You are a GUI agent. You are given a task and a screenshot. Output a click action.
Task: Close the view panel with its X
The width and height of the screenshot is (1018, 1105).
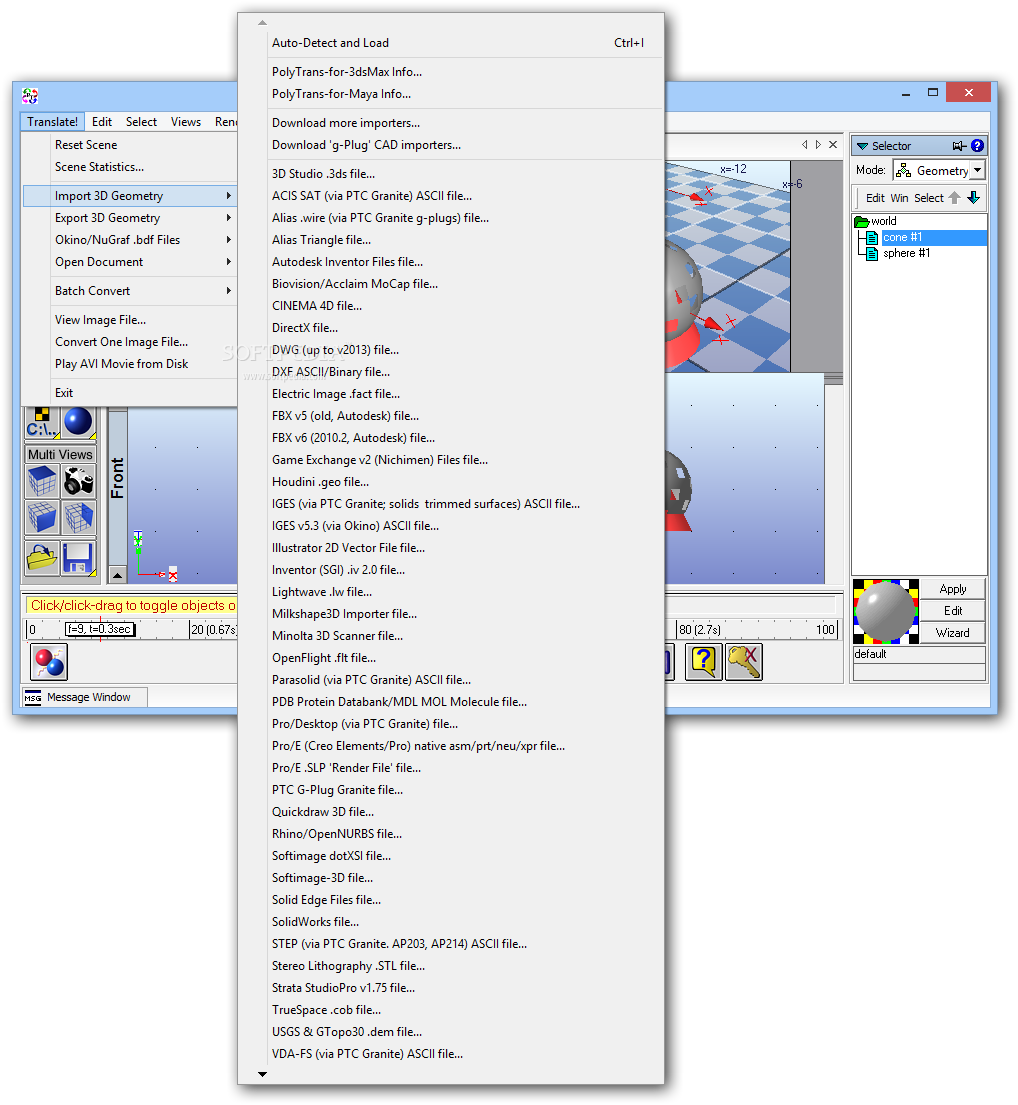(833, 144)
